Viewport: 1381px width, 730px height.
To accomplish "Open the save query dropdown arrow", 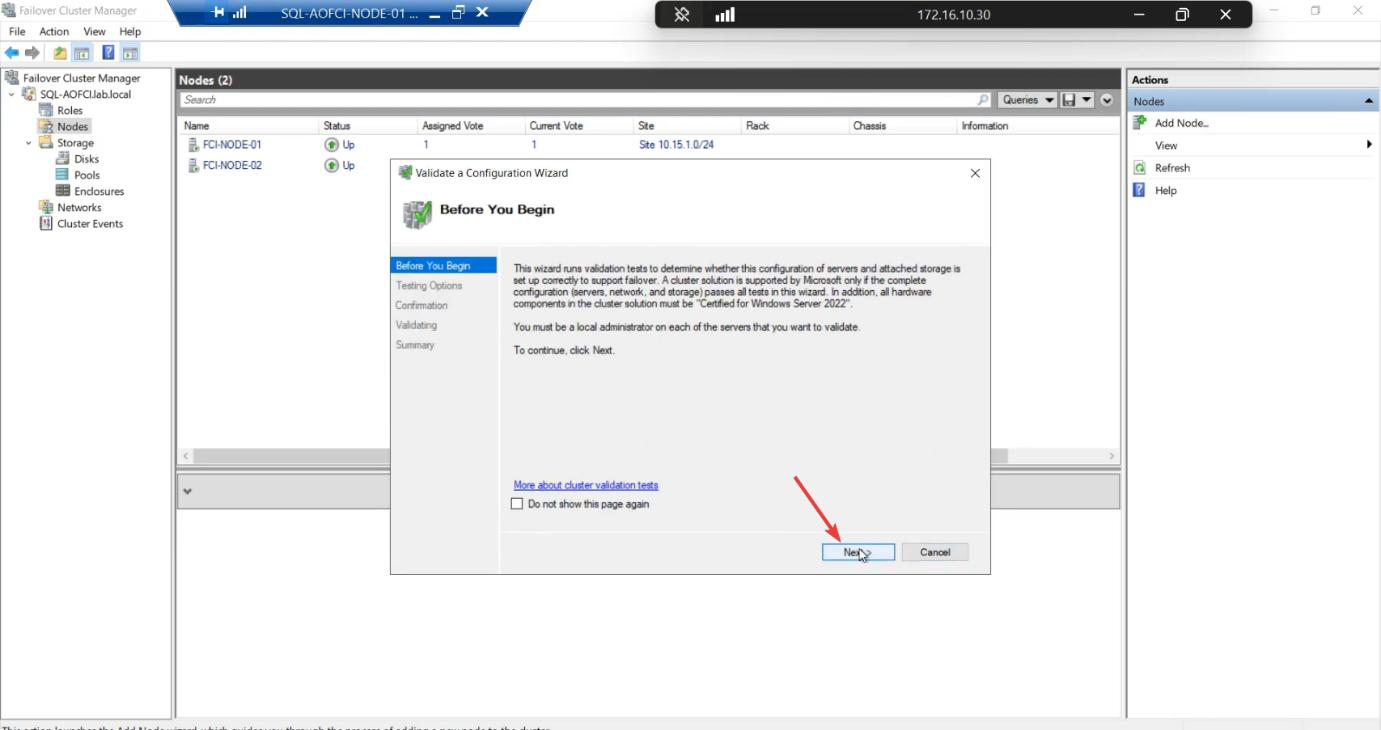I will 1087,100.
